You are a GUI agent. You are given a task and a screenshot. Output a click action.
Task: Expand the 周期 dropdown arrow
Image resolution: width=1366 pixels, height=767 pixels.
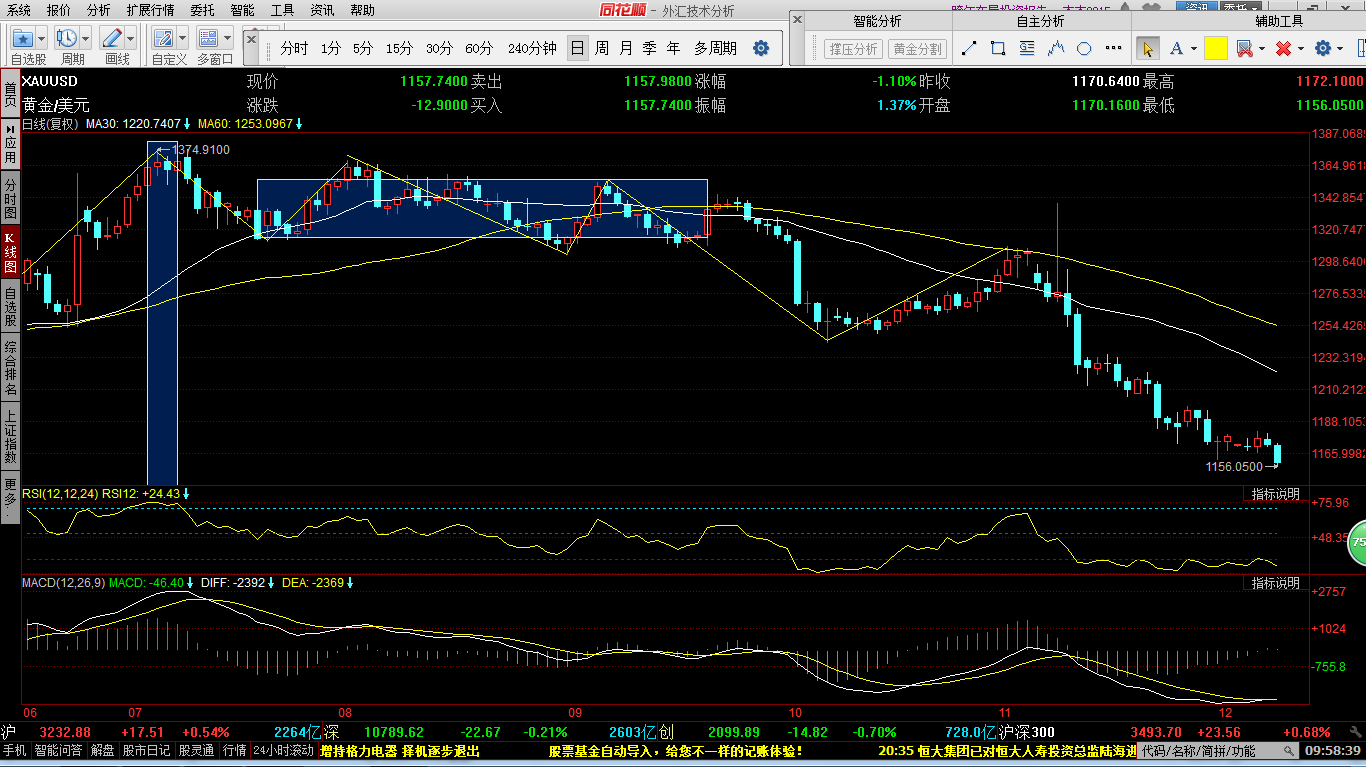pyautogui.click(x=87, y=39)
